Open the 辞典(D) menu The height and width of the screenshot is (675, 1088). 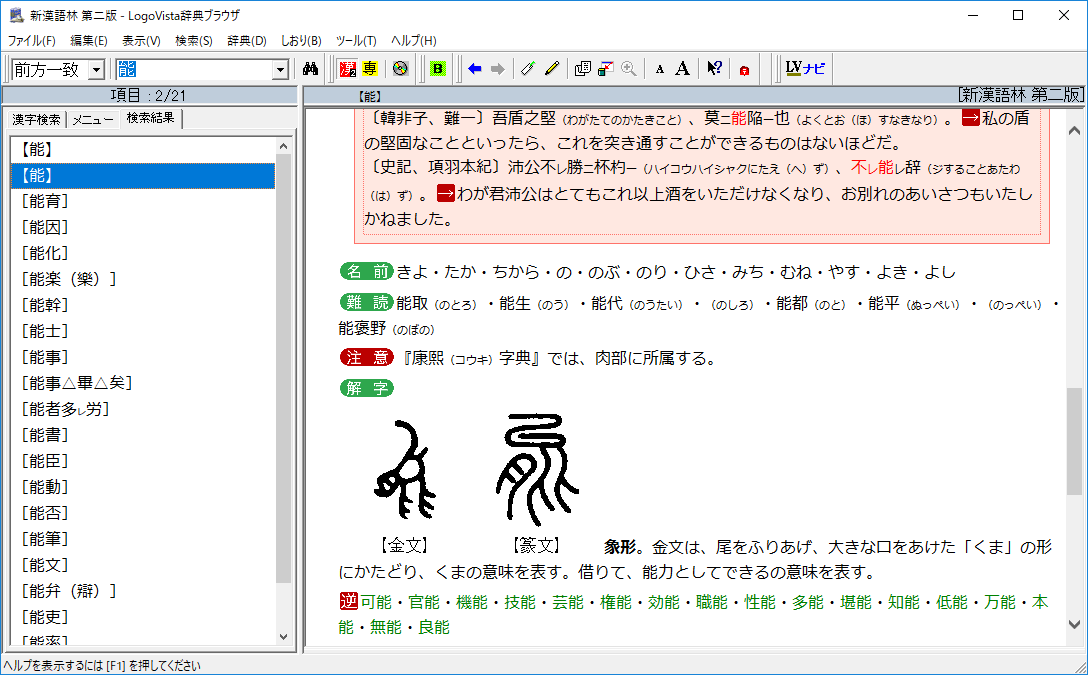(247, 41)
